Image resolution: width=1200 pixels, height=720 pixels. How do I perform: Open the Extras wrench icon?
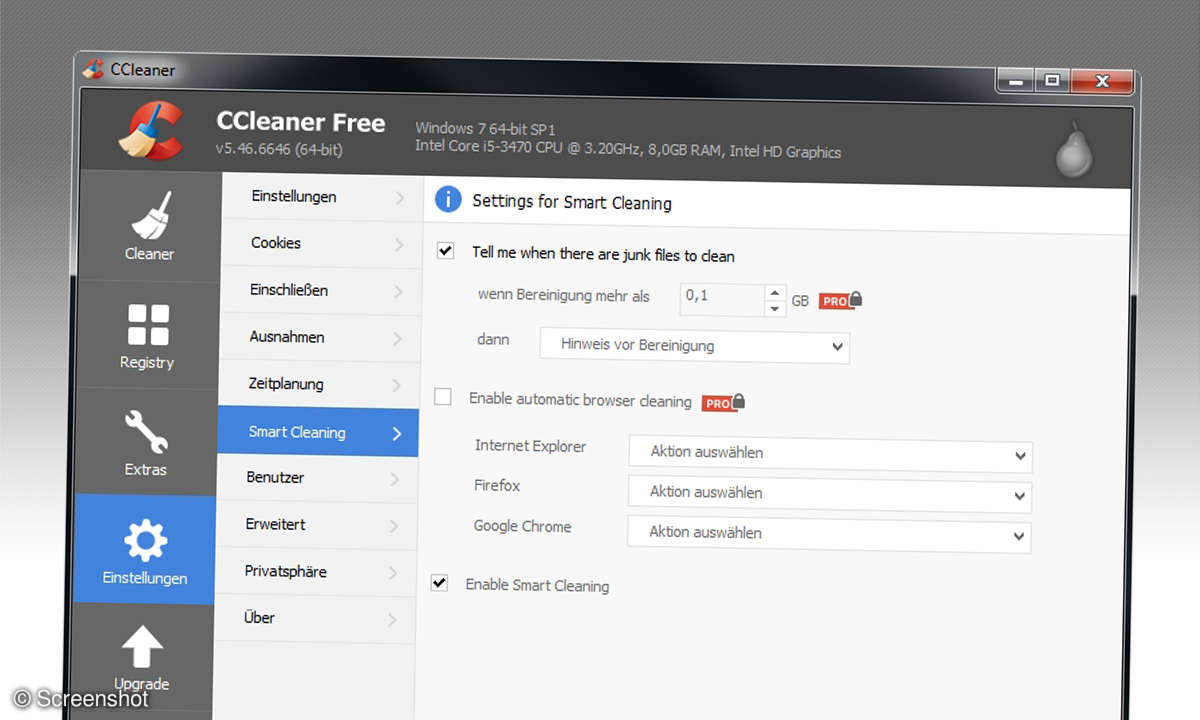[x=146, y=431]
